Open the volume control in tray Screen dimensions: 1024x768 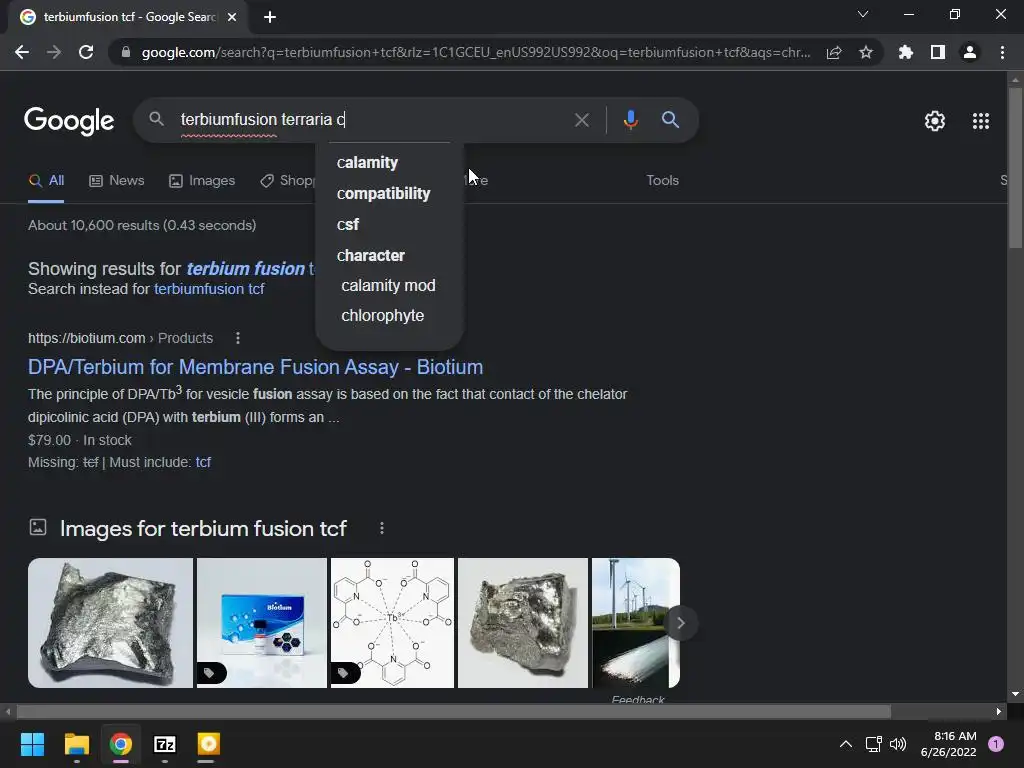(x=899, y=744)
